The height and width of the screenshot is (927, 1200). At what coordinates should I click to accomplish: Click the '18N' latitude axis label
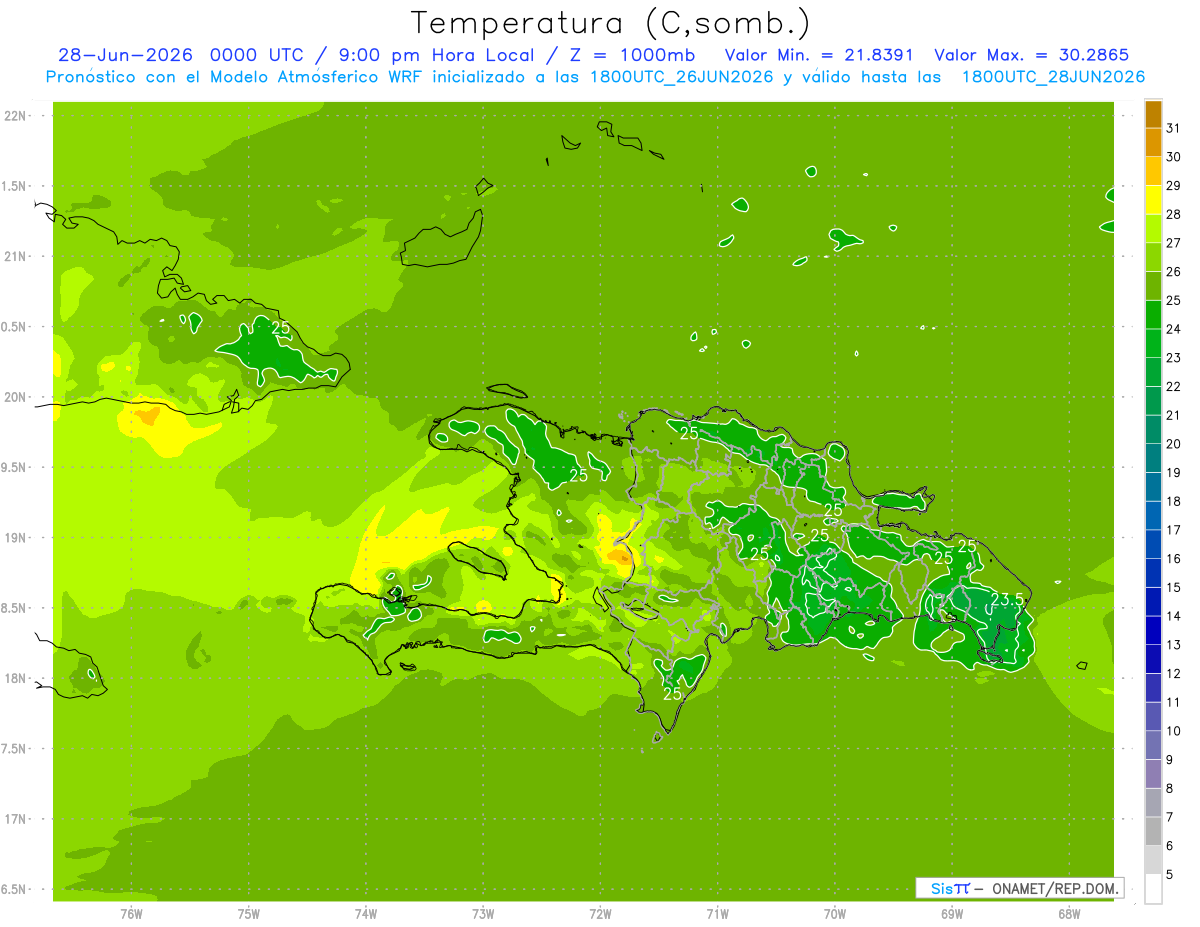point(16,678)
